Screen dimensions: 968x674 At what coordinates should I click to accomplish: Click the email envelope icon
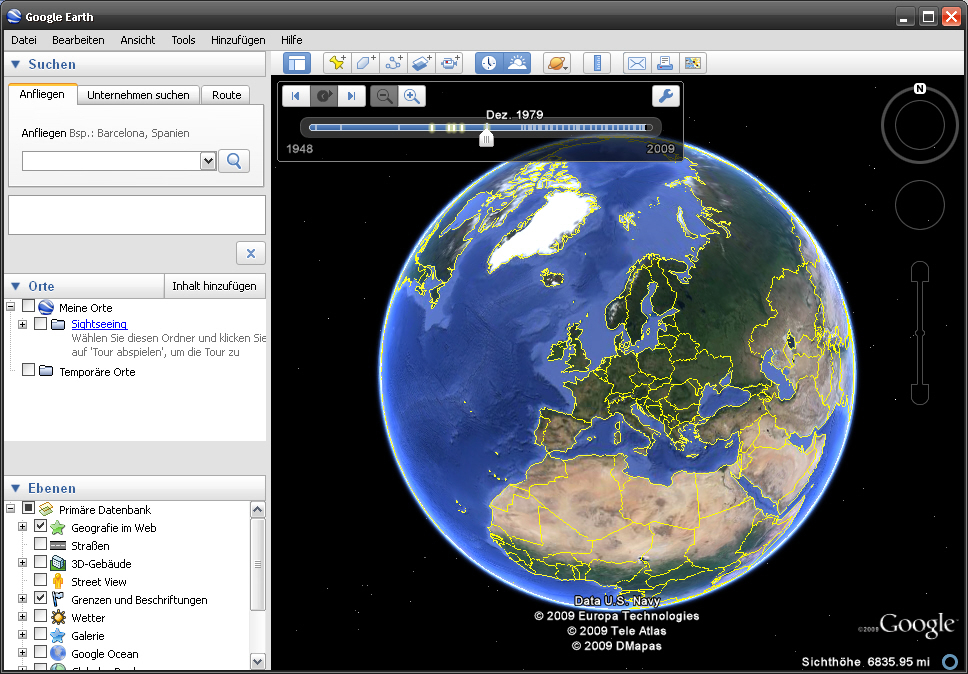coord(636,63)
